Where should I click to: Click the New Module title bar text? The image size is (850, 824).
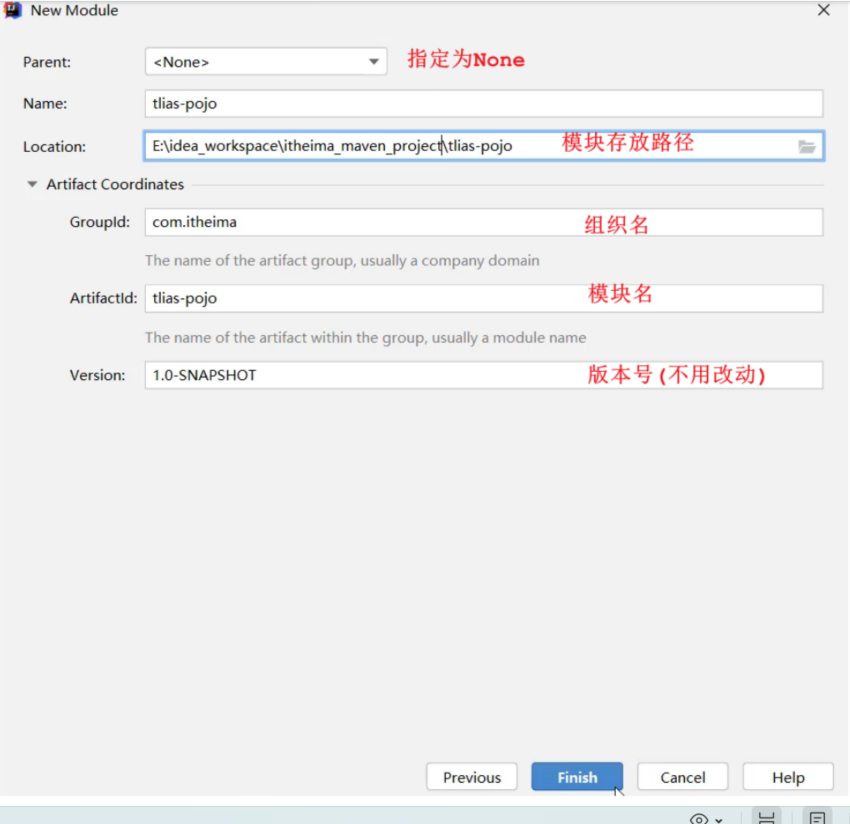(x=74, y=11)
